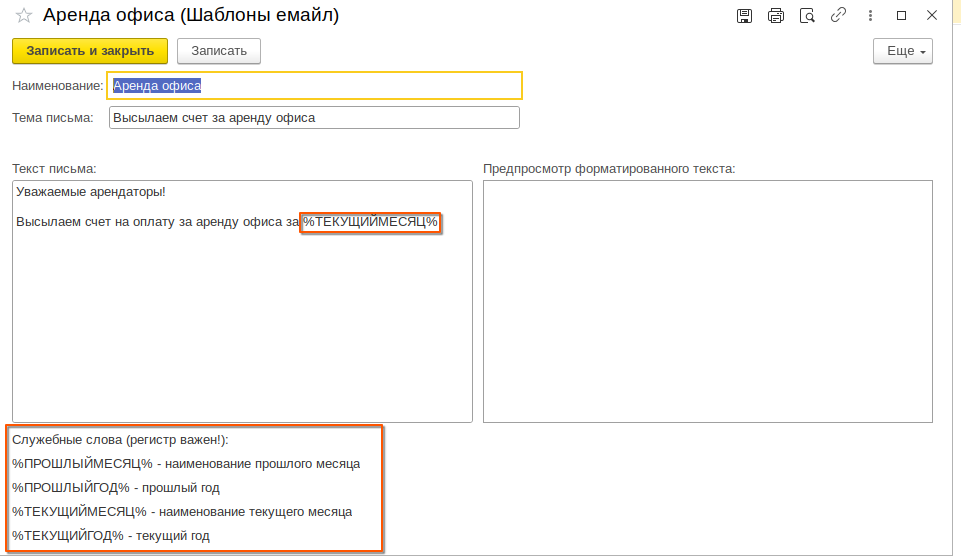Add this template to favorites with the star
961x558 pixels.
click(24, 16)
